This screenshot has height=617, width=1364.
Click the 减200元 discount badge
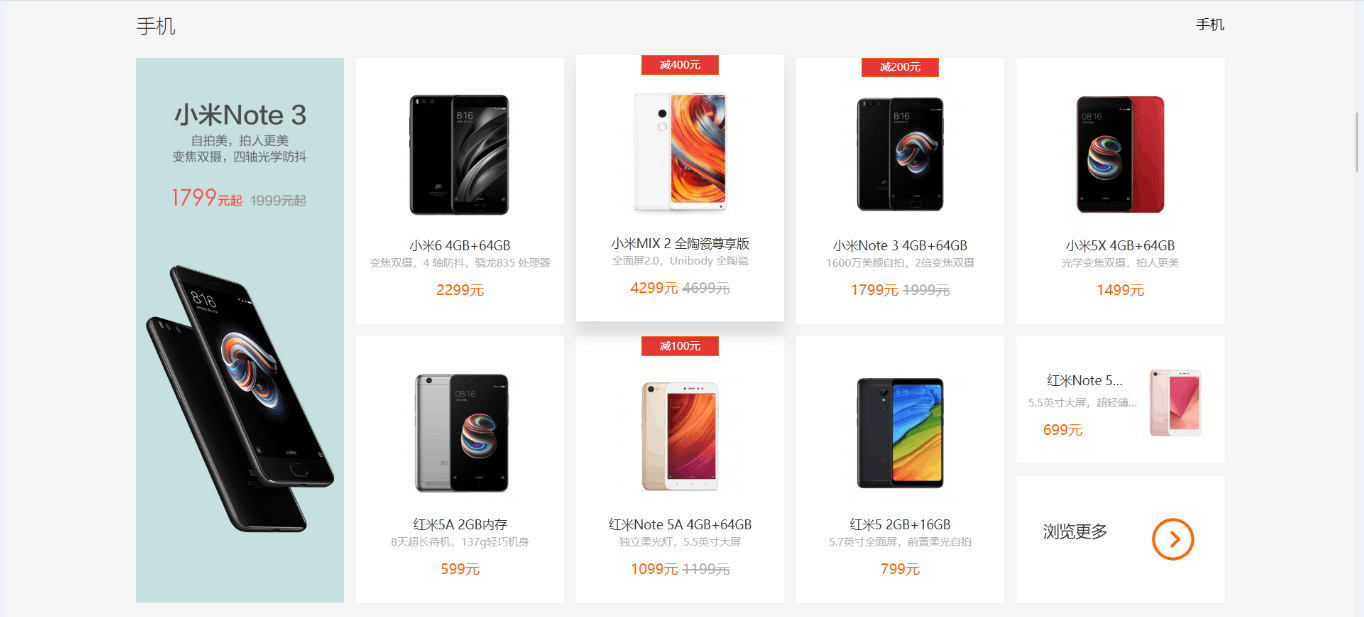[900, 67]
